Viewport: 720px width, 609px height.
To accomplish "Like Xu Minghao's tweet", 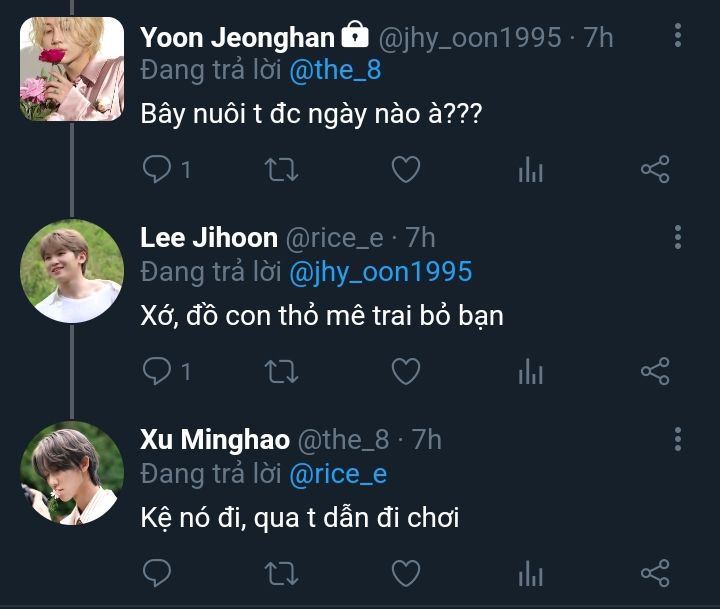I will pos(405,573).
